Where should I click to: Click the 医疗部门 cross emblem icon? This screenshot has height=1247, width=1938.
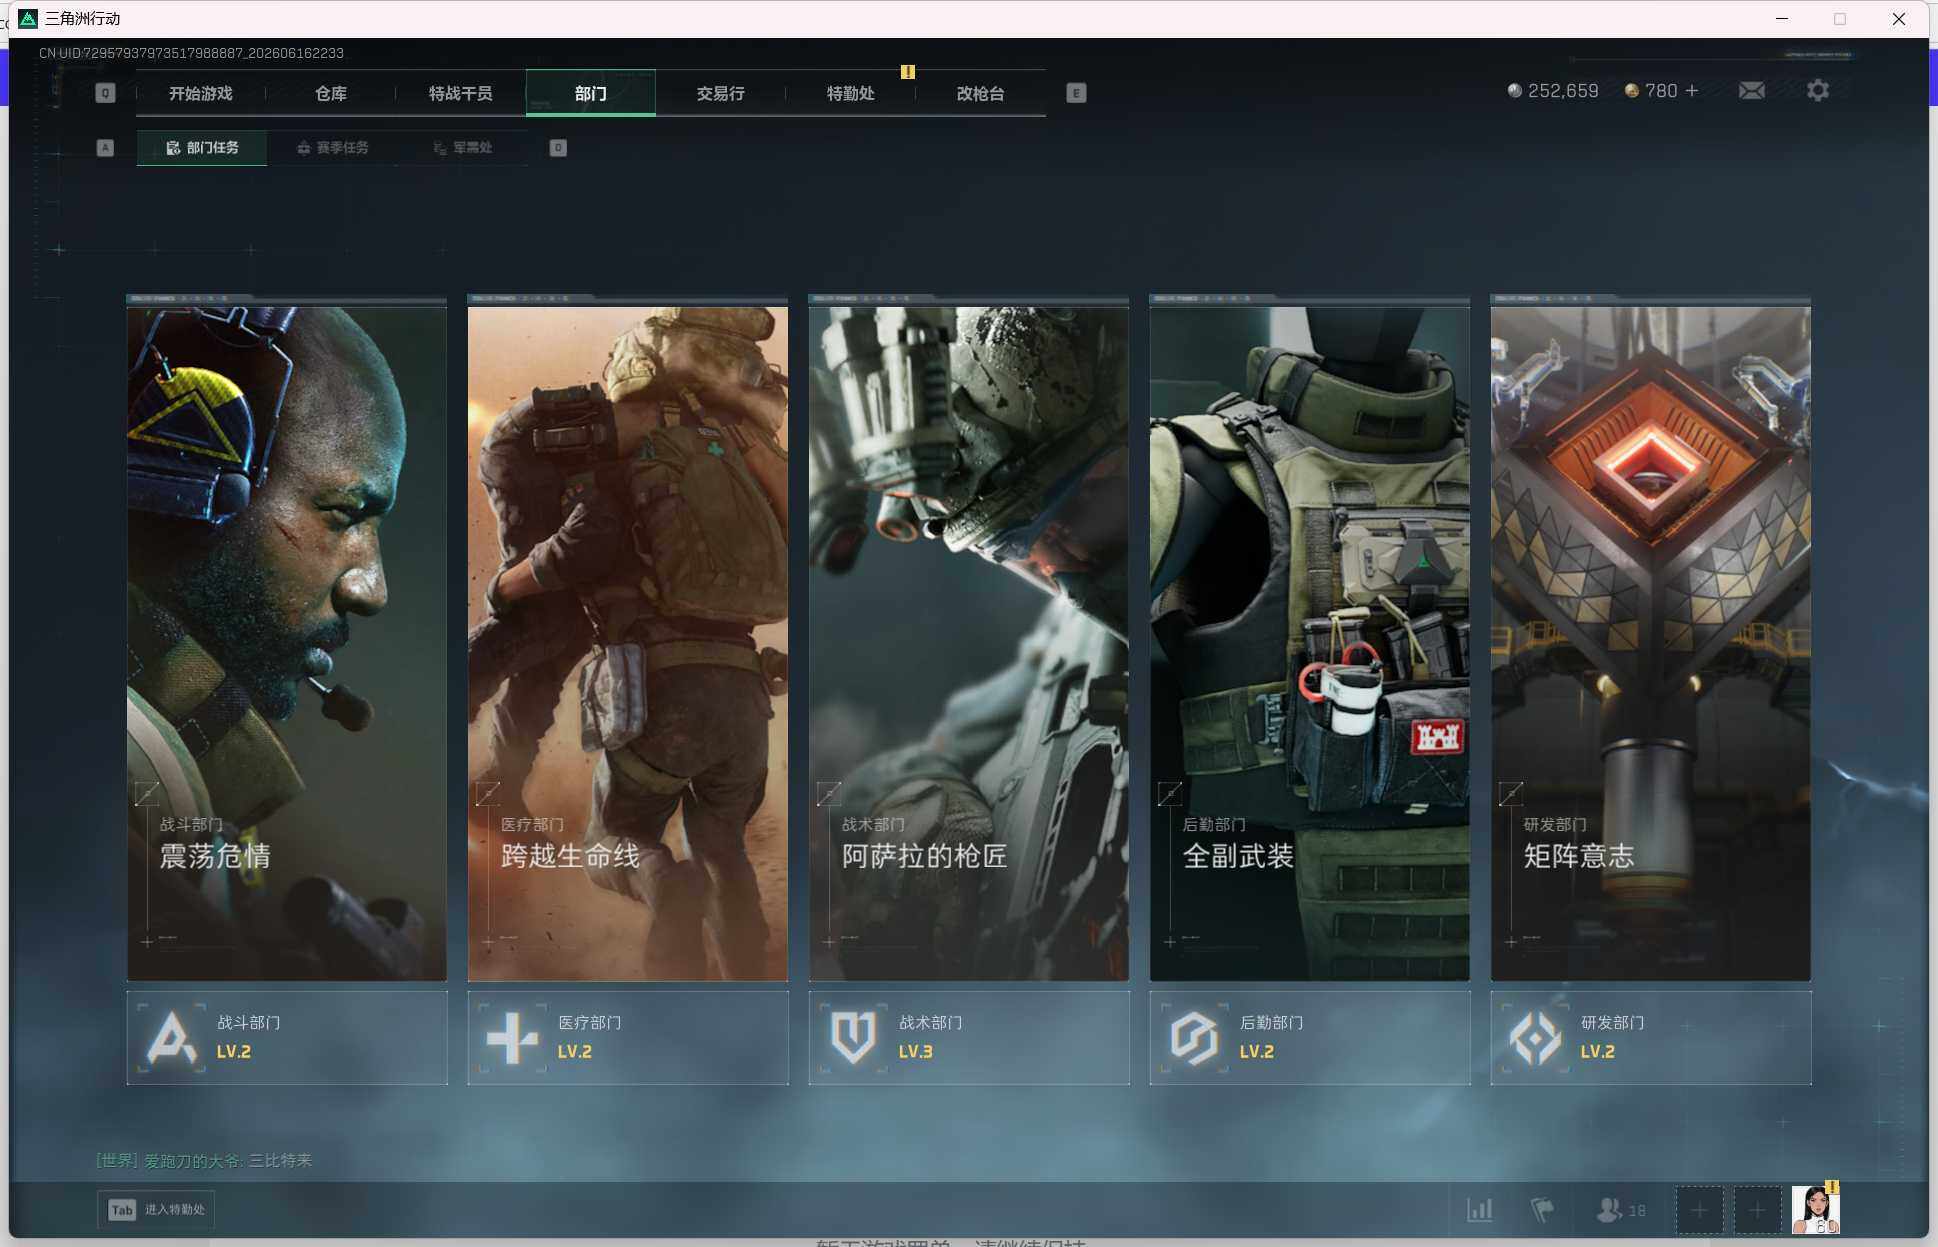point(513,1038)
